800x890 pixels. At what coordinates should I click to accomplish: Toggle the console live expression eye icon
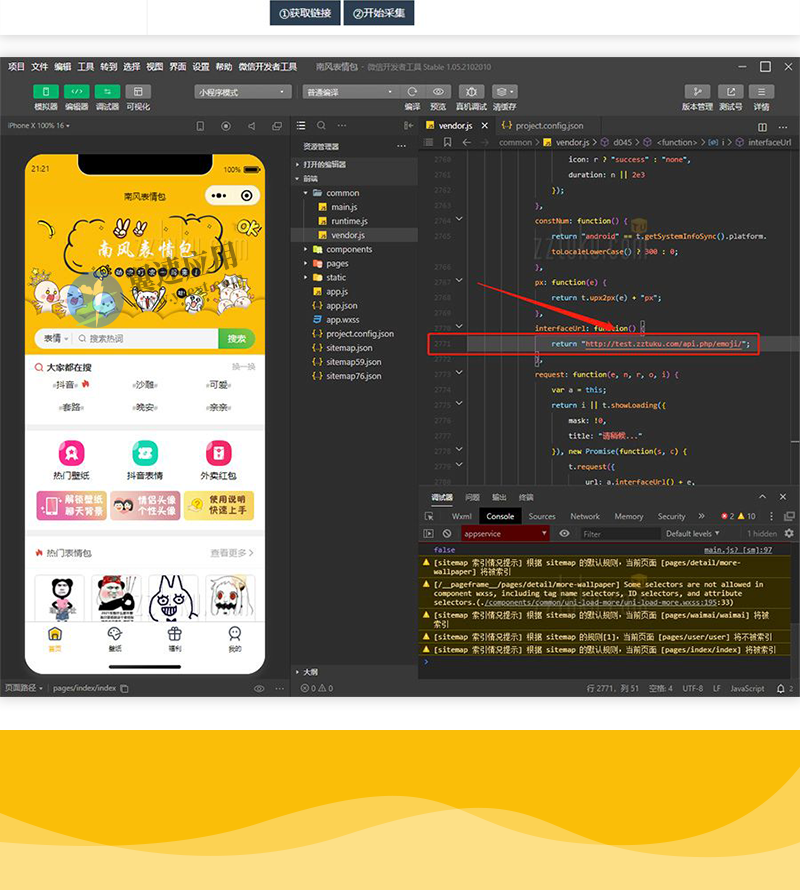point(564,534)
